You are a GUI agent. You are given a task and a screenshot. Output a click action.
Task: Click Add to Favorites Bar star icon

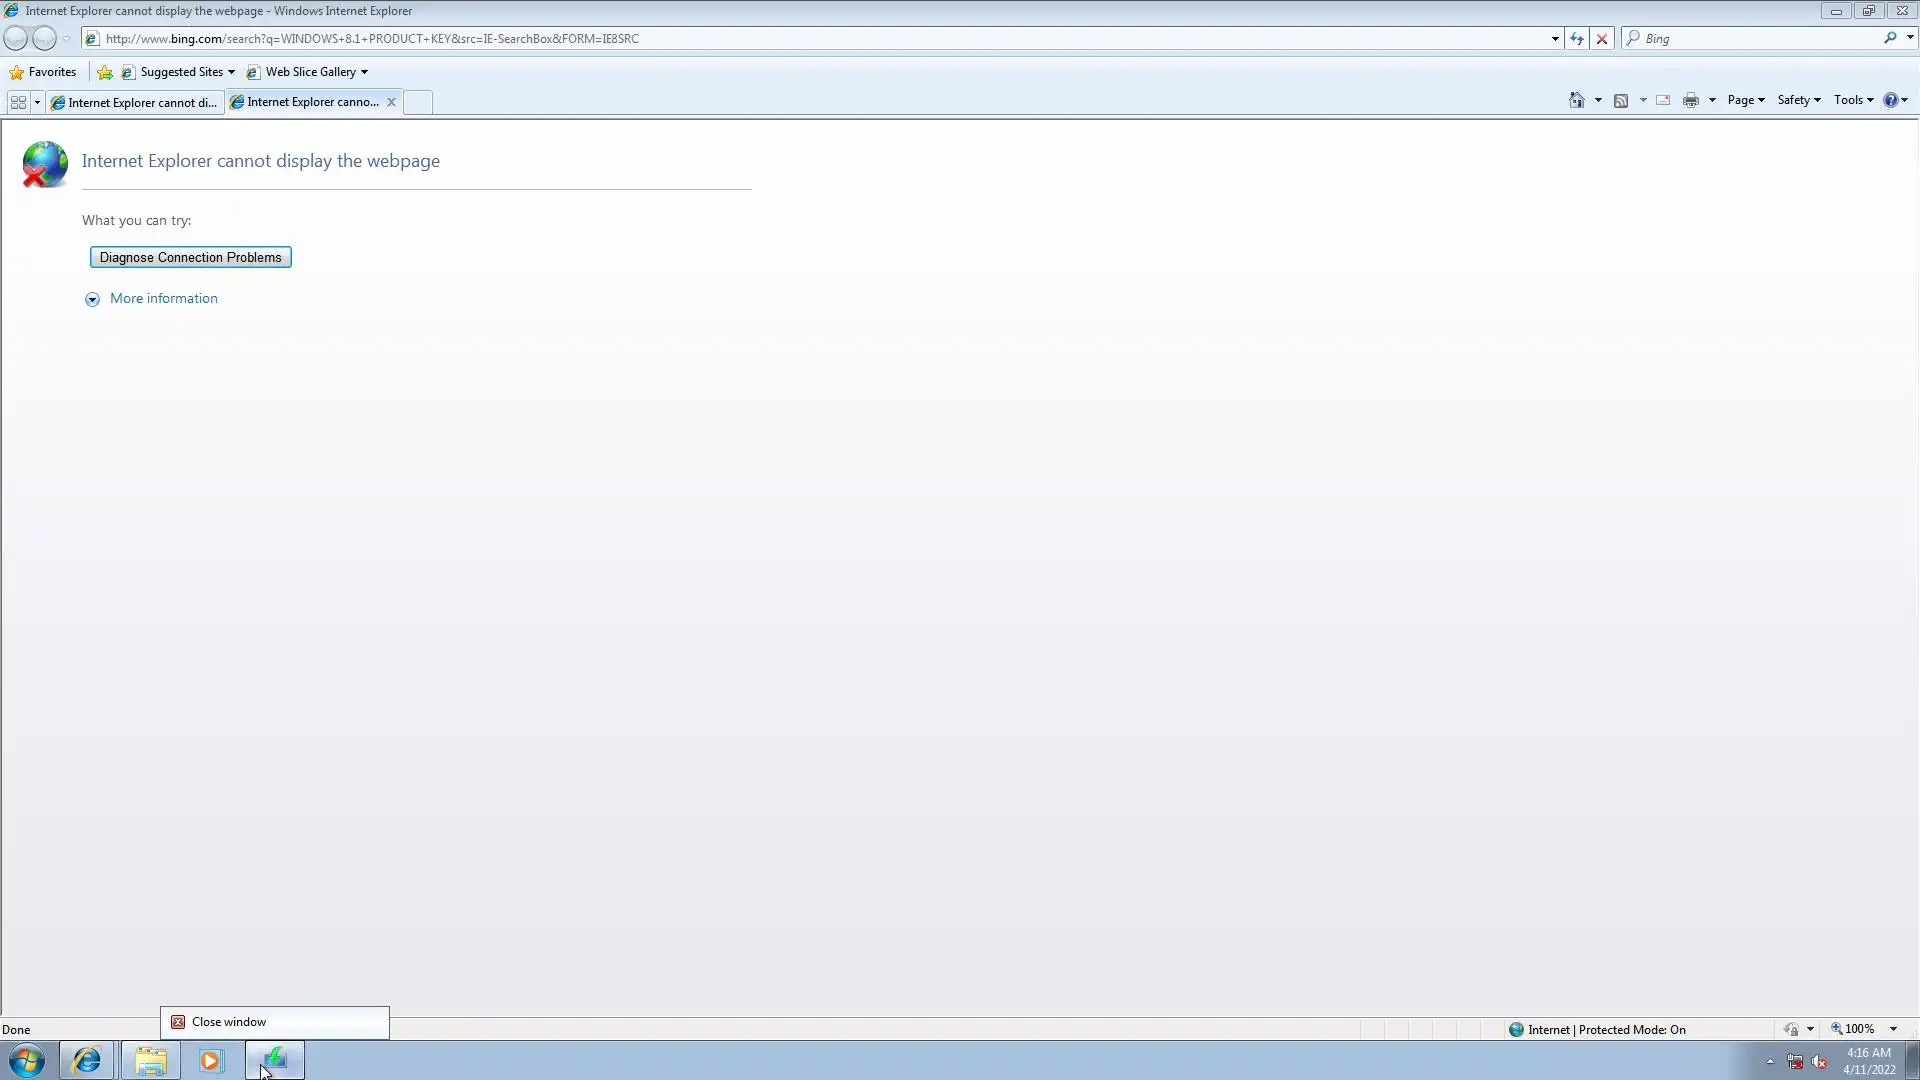click(104, 72)
